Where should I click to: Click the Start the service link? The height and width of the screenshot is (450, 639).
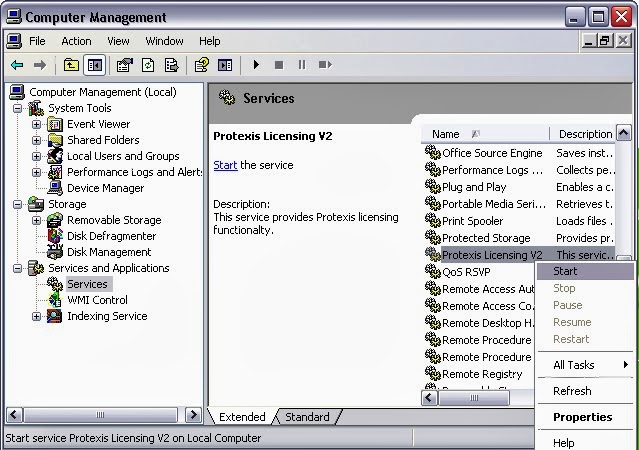click(x=225, y=165)
